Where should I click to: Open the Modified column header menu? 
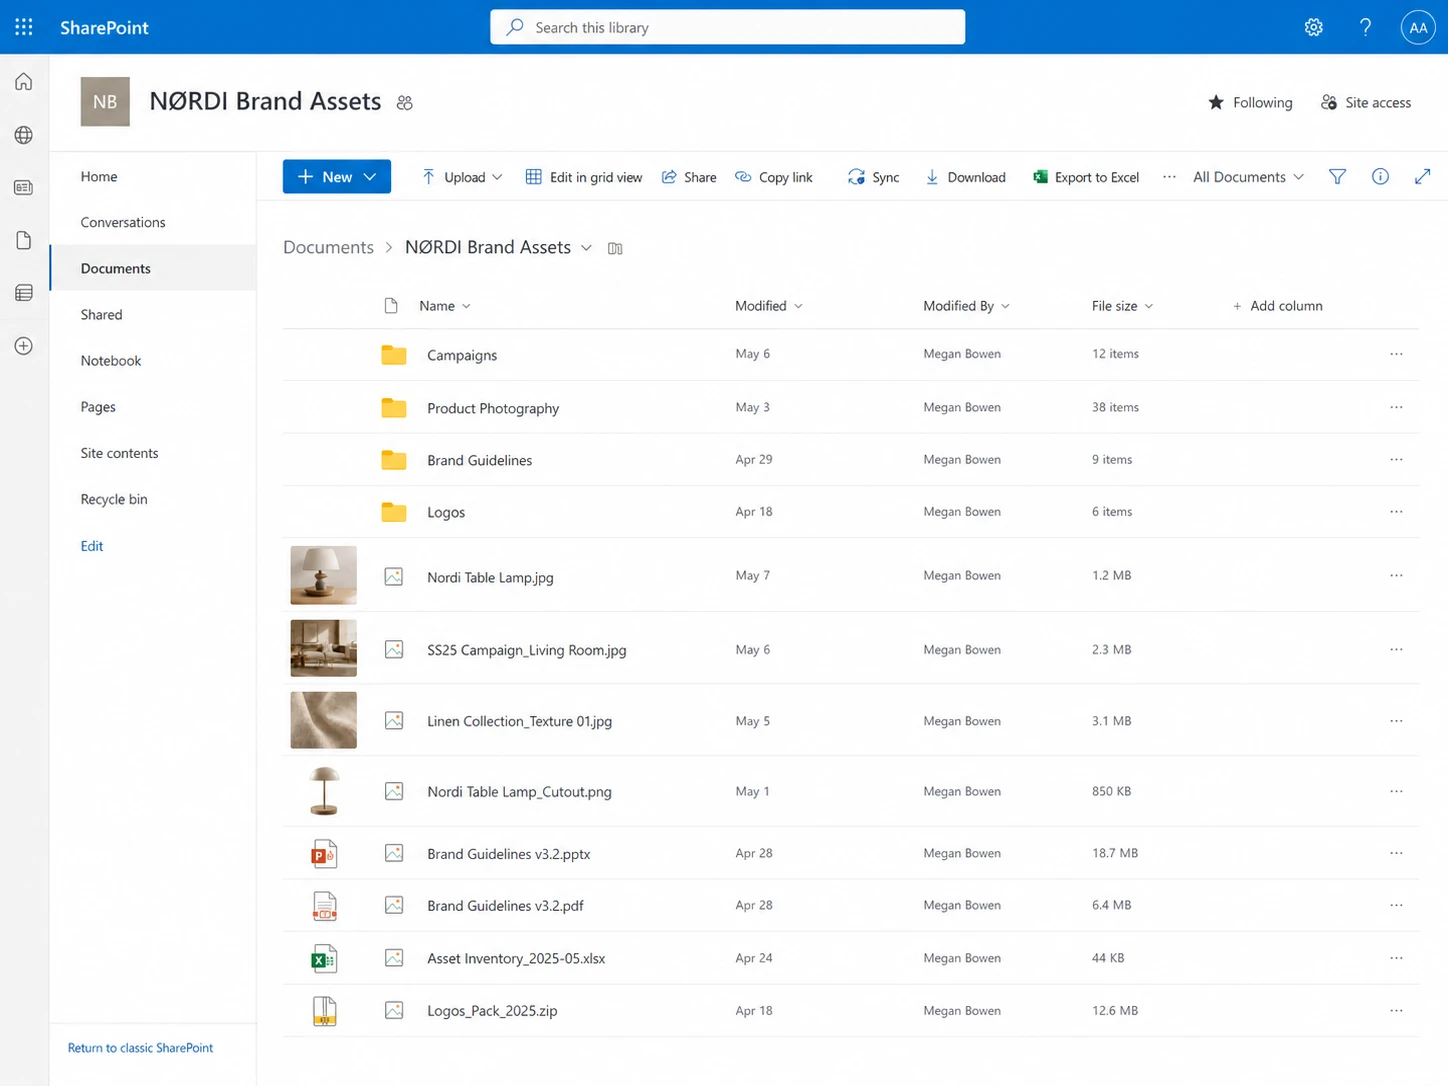pos(769,306)
